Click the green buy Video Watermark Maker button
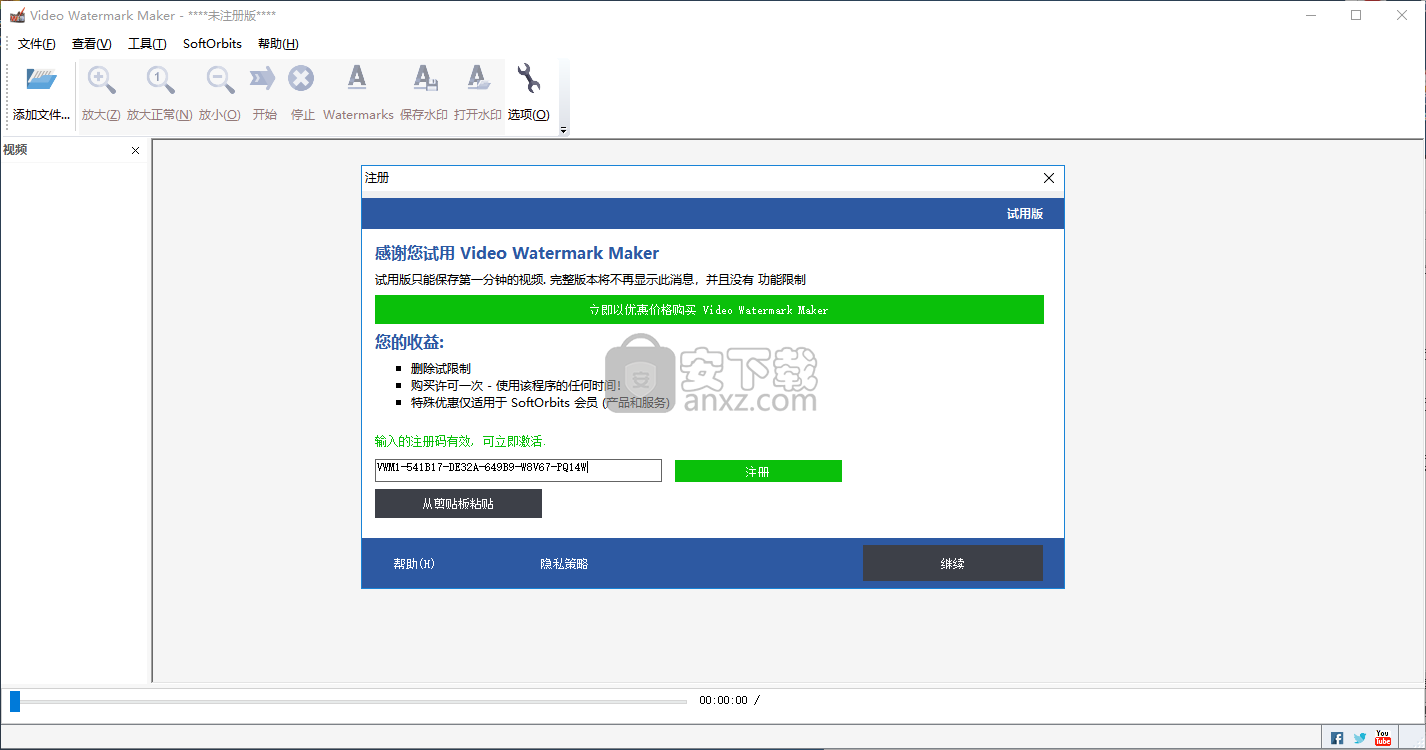This screenshot has width=1426, height=750. tap(709, 310)
